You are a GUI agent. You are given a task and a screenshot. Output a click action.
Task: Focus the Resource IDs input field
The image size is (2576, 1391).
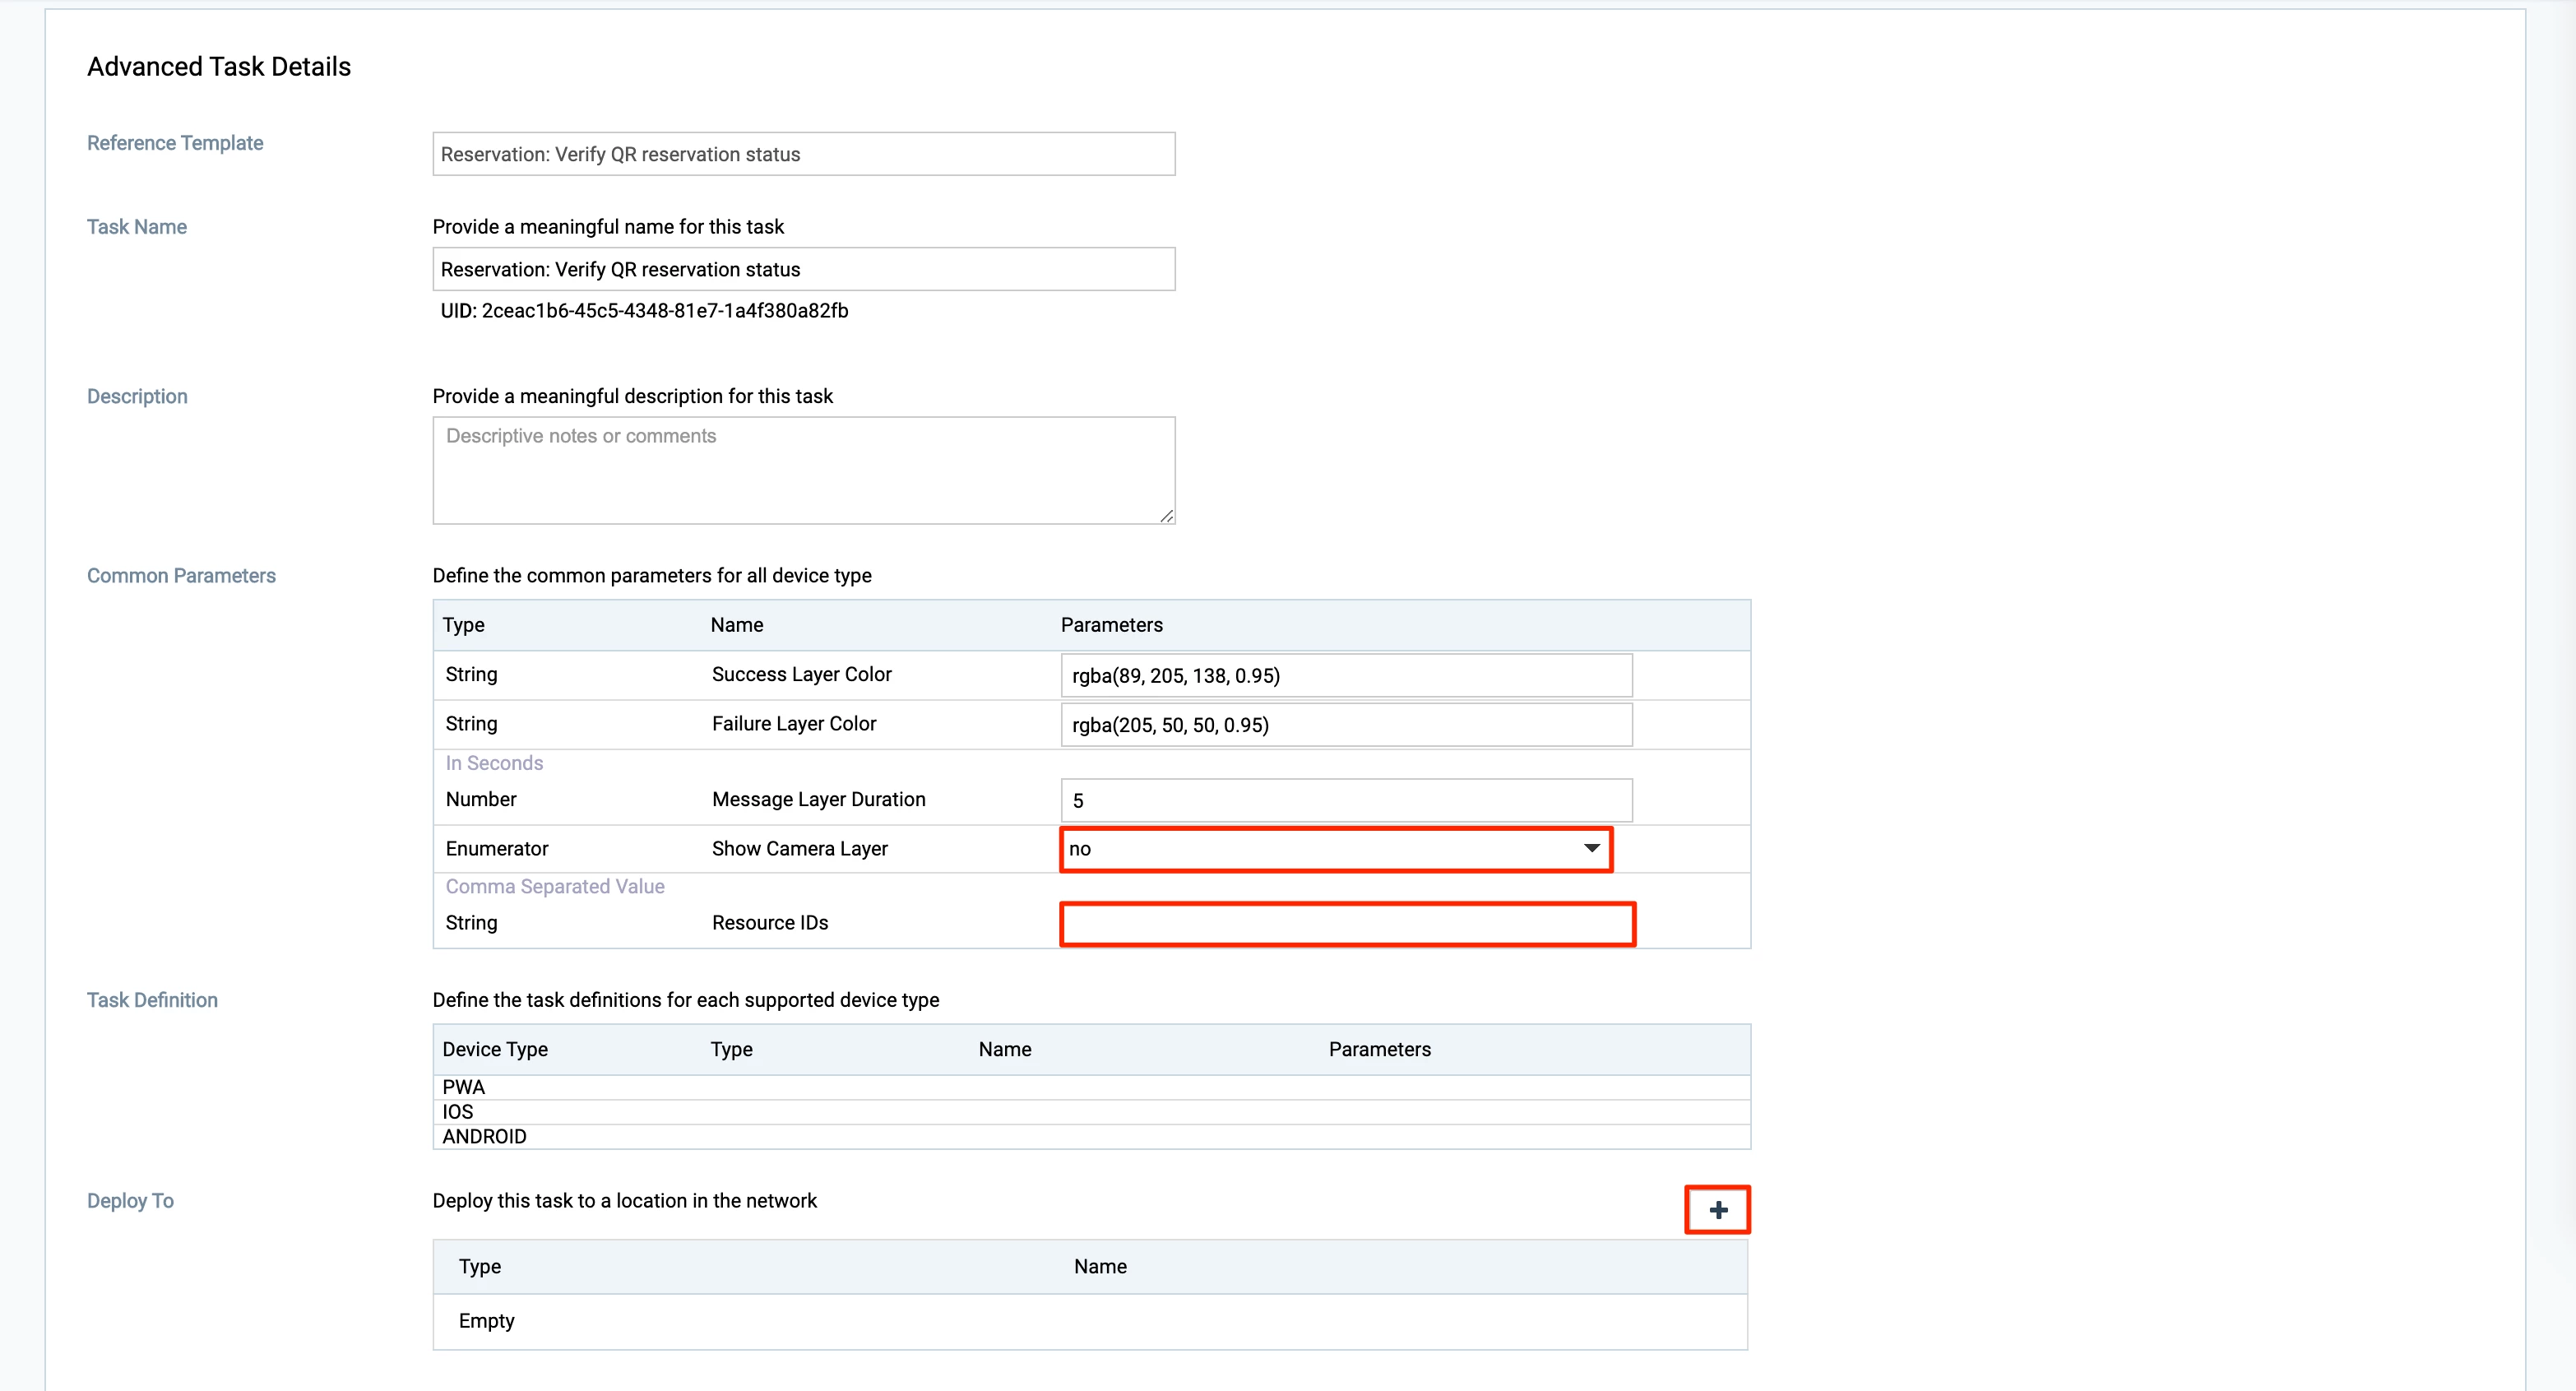click(1346, 924)
